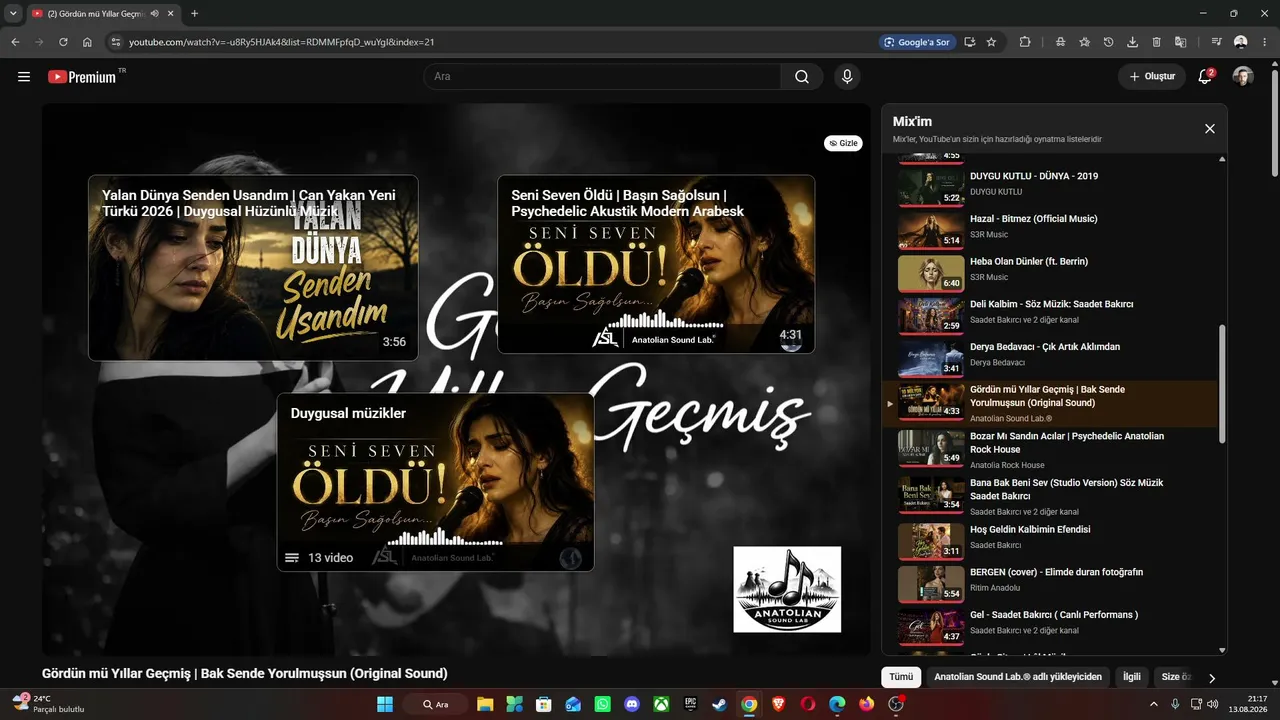
Task: Launch Steam from the taskbar
Action: tap(719, 704)
